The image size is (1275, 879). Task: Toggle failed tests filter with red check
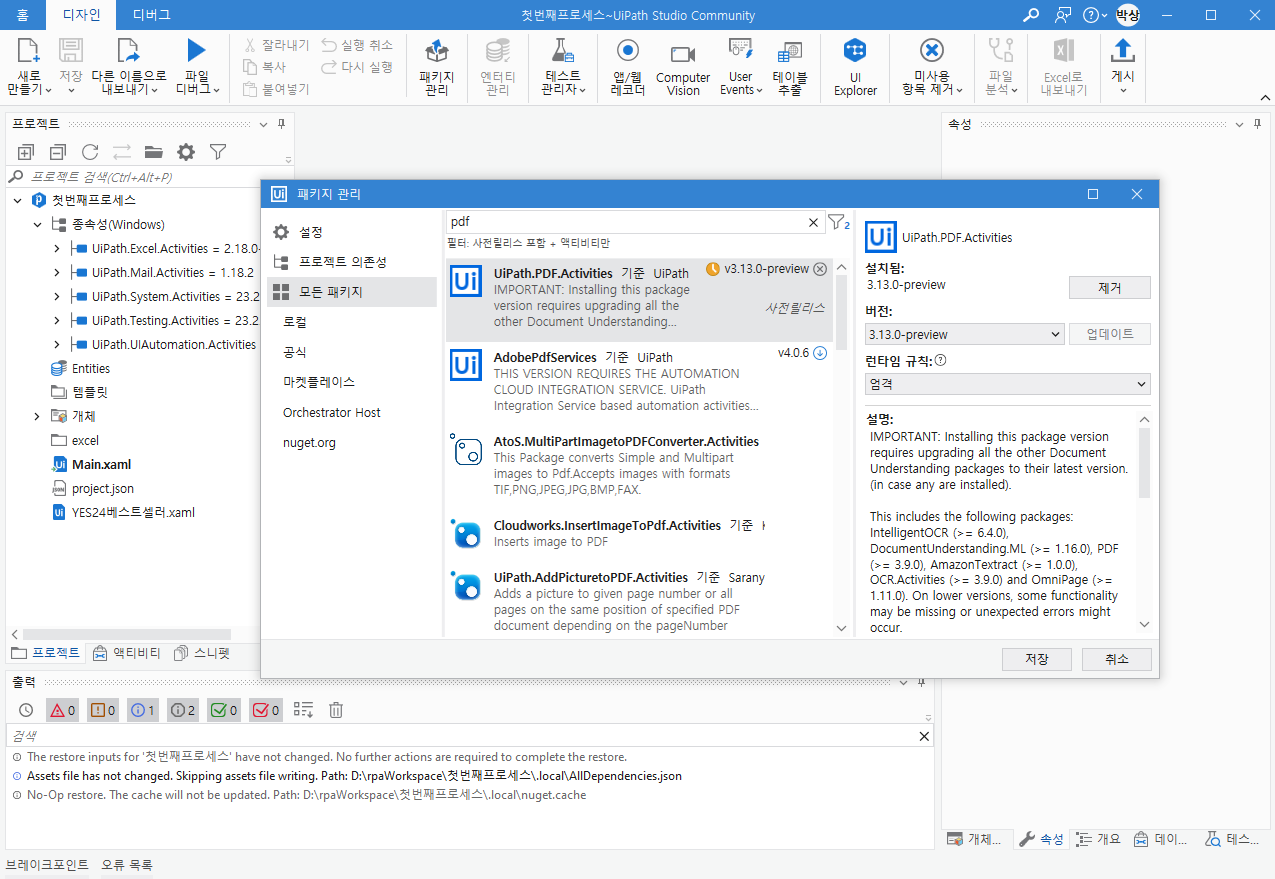(x=265, y=710)
